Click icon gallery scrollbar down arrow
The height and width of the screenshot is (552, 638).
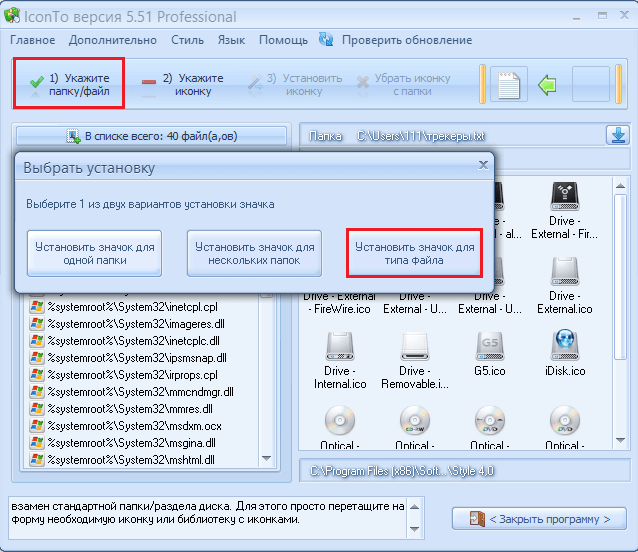coord(620,440)
